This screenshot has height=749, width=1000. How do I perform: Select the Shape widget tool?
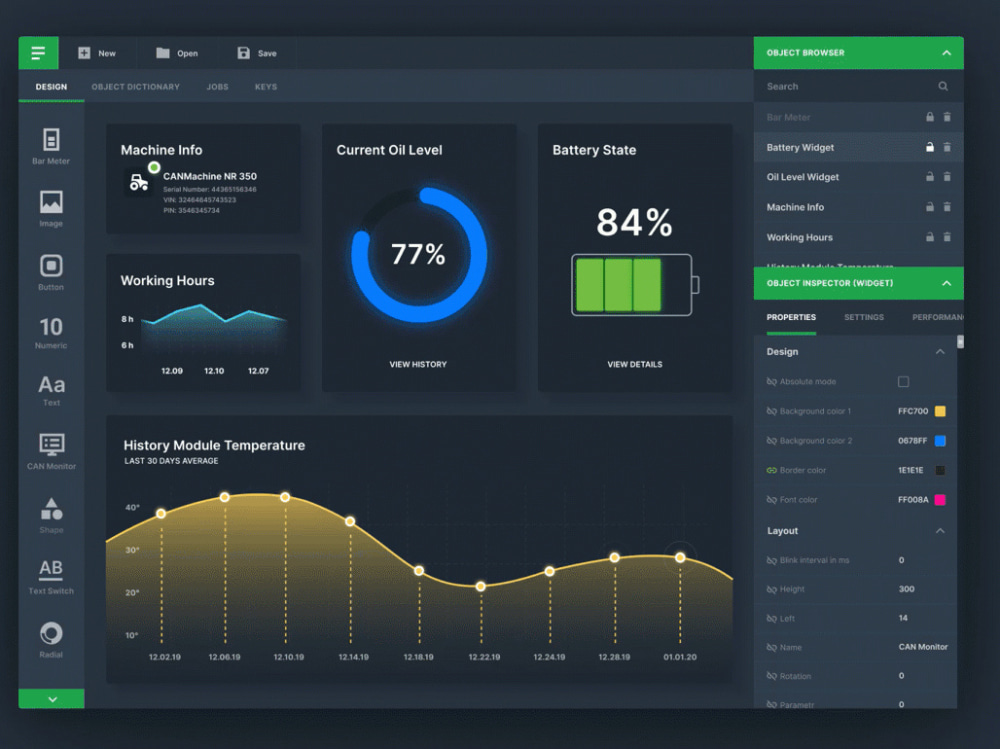click(51, 515)
